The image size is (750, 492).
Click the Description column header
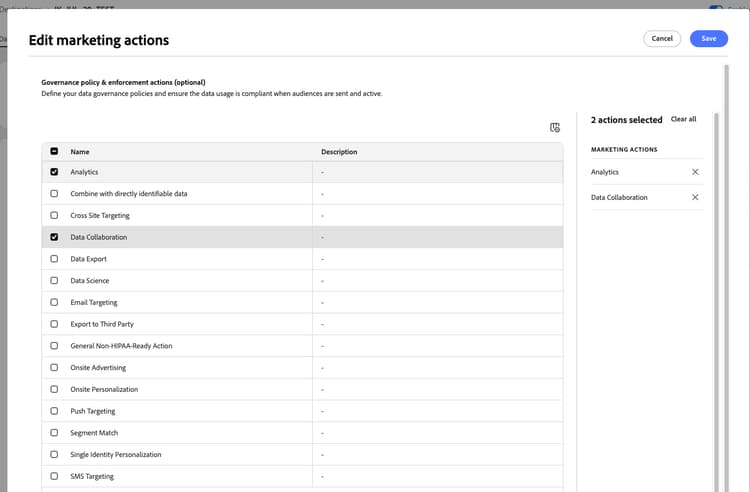(x=339, y=152)
